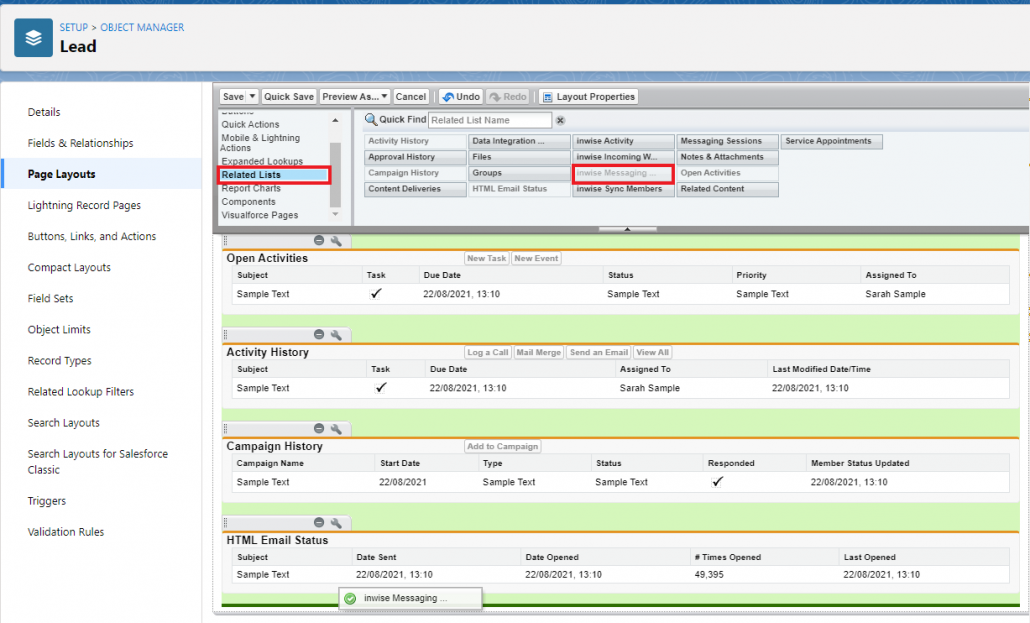
Task: Click the Add to Campaign button
Action: (502, 446)
